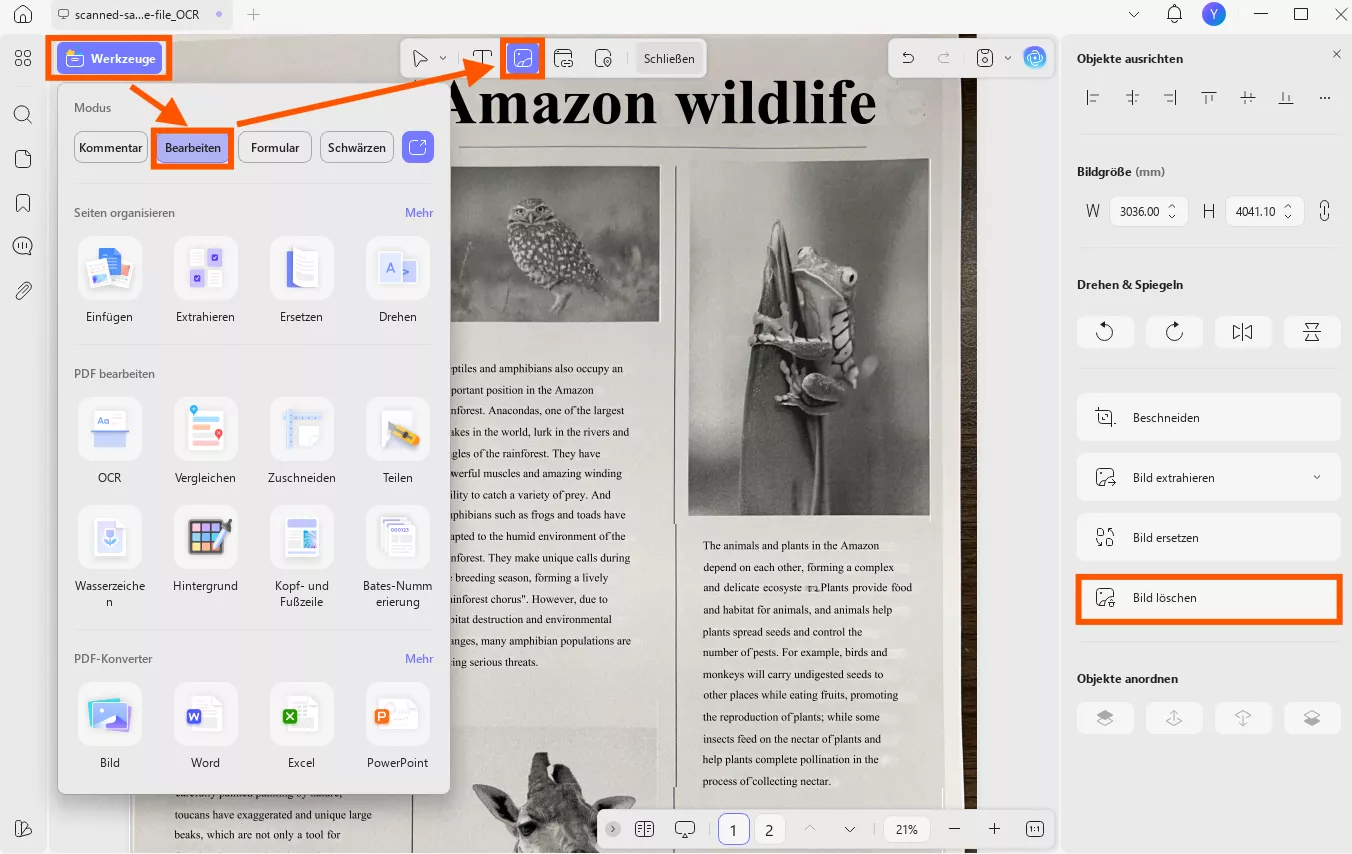Open the Hintergrund tool

[x=206, y=549]
